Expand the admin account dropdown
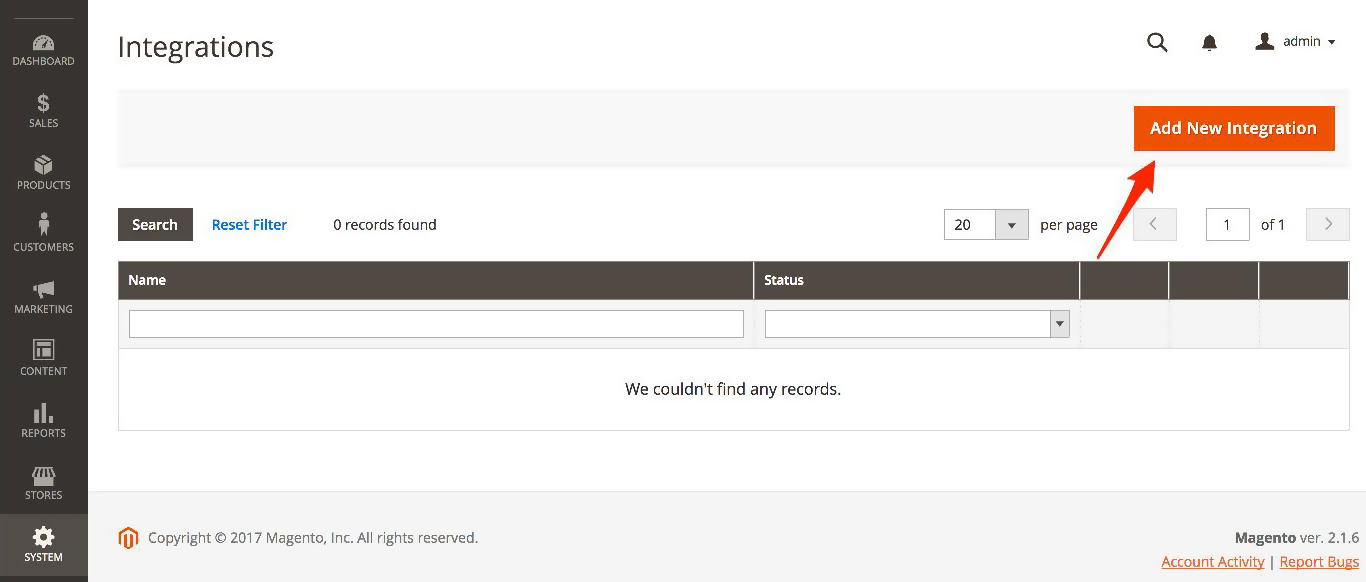This screenshot has height=582, width=1366. click(x=1295, y=42)
